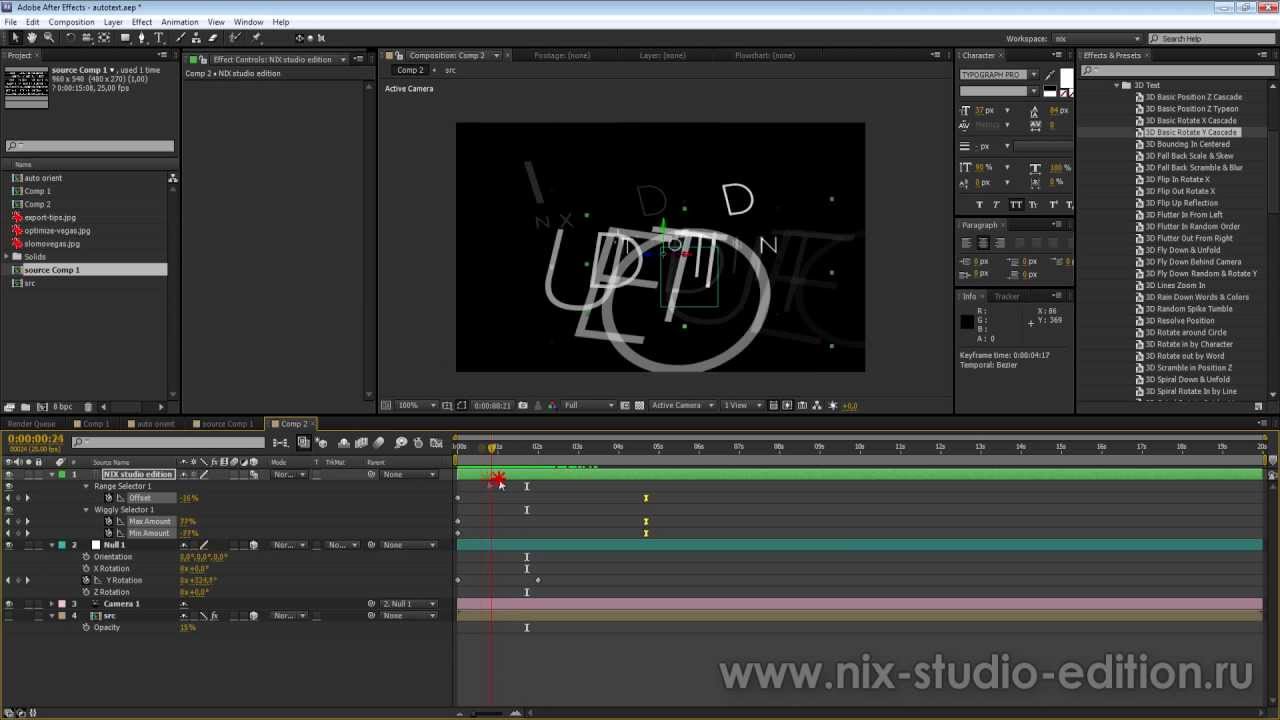Hide the Null 1 layer
The image size is (1280, 720).
pos(9,546)
